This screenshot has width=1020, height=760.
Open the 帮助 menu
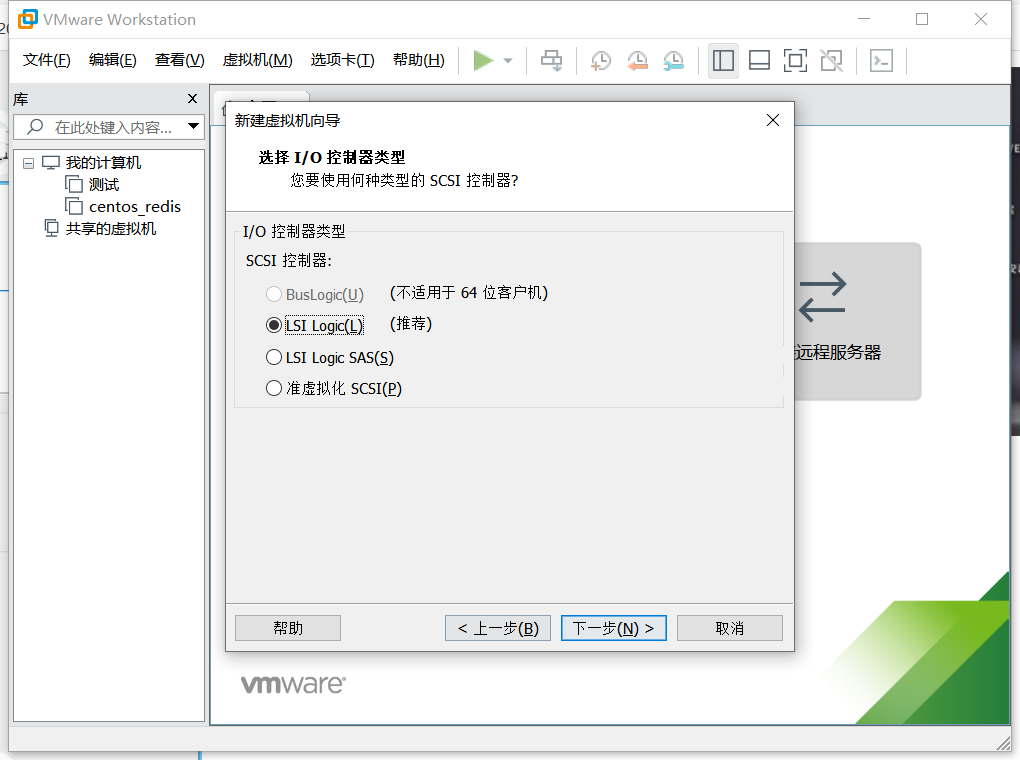tap(419, 59)
